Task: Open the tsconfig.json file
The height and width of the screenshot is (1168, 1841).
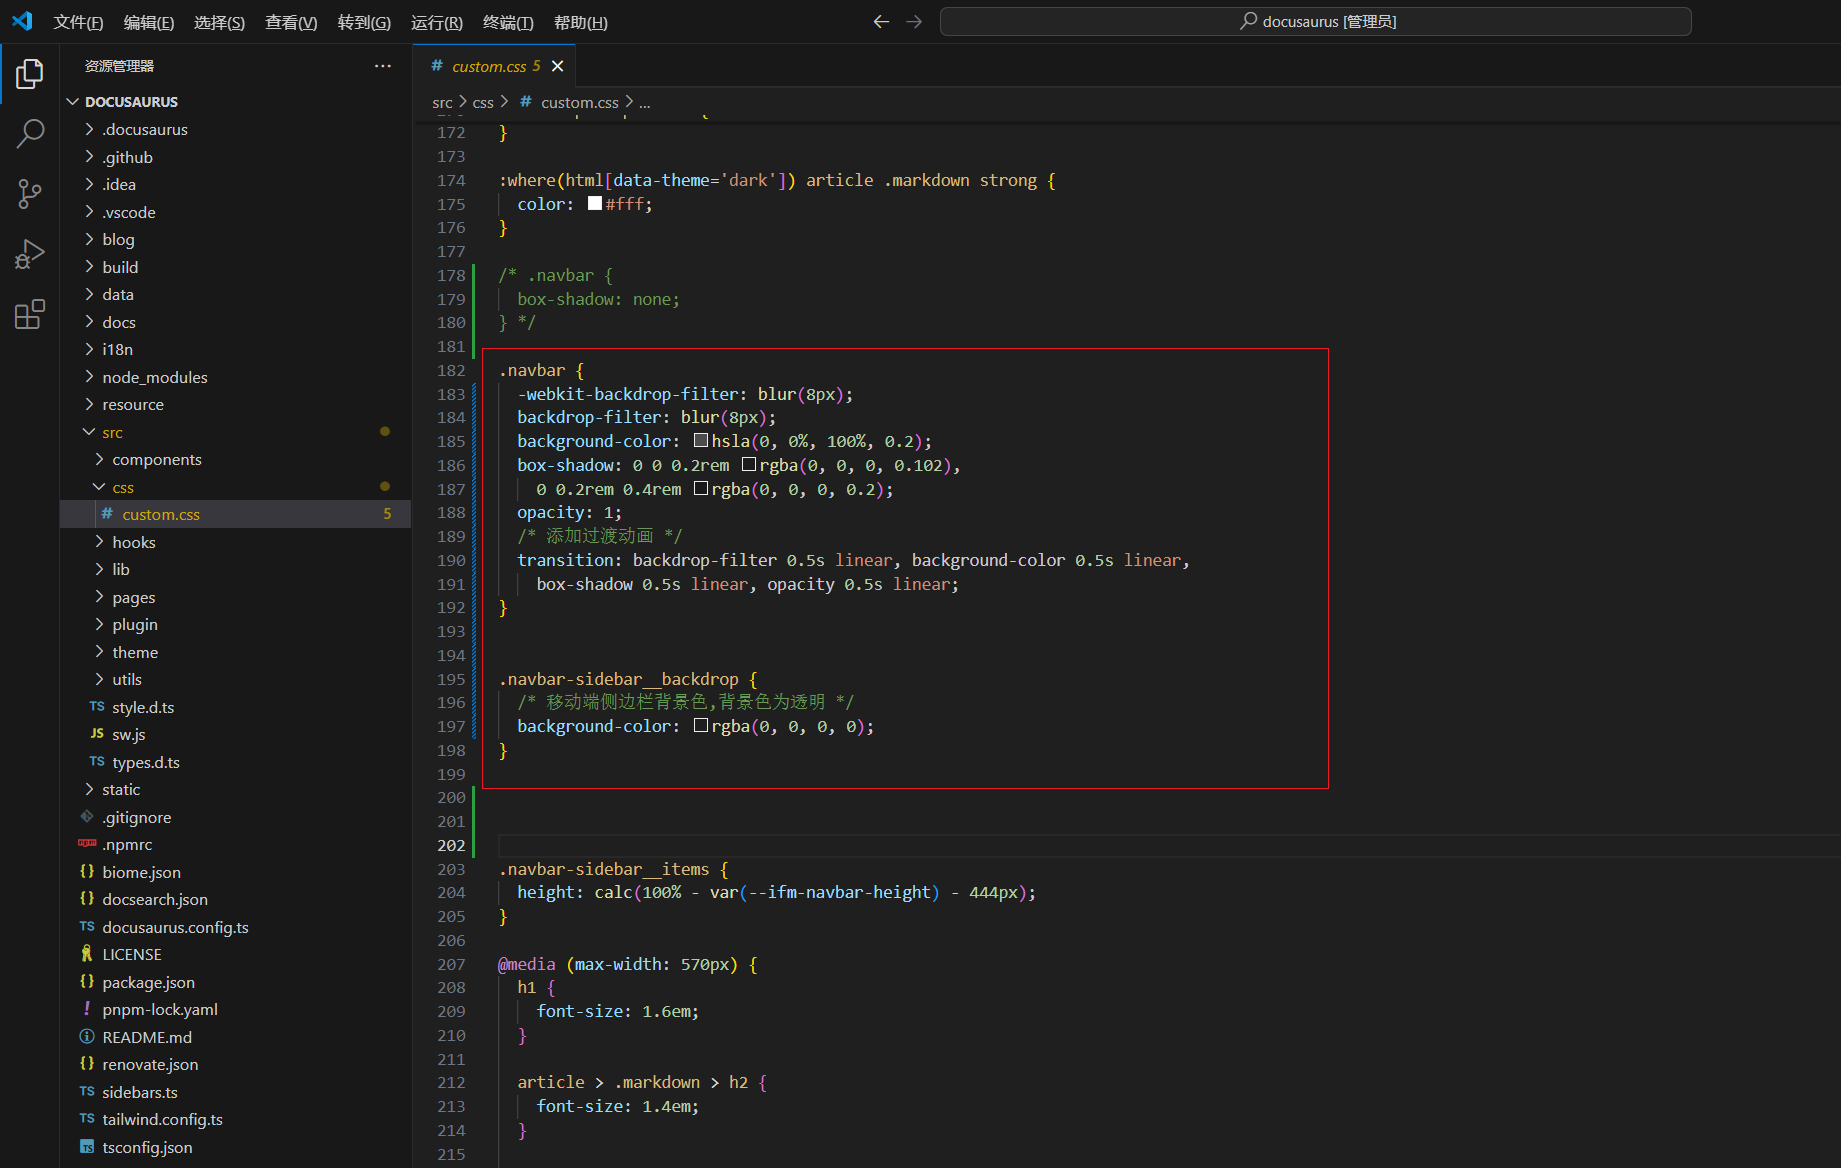Action: pos(147,1147)
